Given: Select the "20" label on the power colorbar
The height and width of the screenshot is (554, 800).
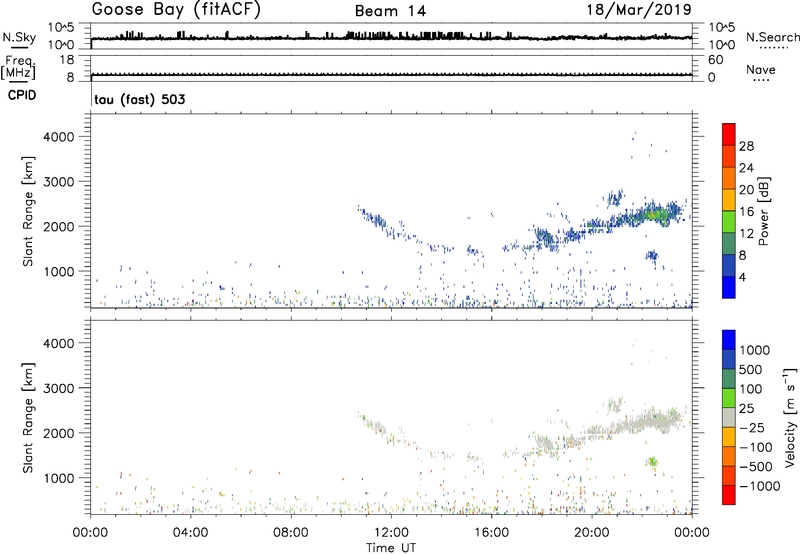Looking at the screenshot, I should 746,190.
